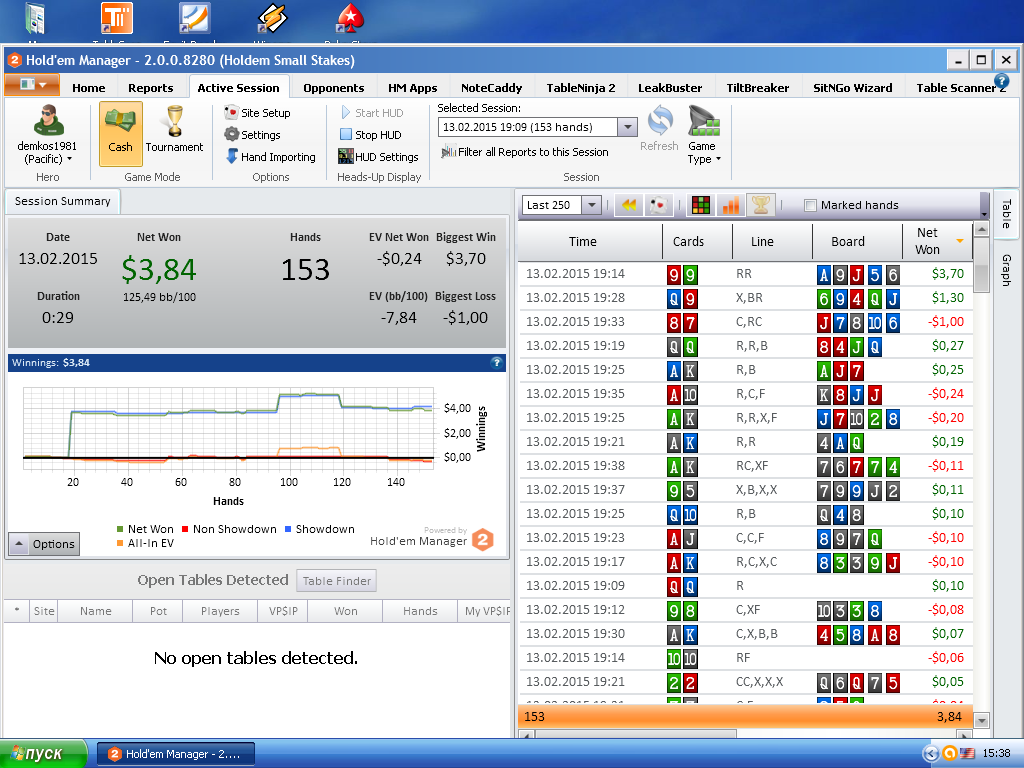Image resolution: width=1024 pixels, height=768 pixels.
Task: Click the Board column header
Action: point(848,242)
